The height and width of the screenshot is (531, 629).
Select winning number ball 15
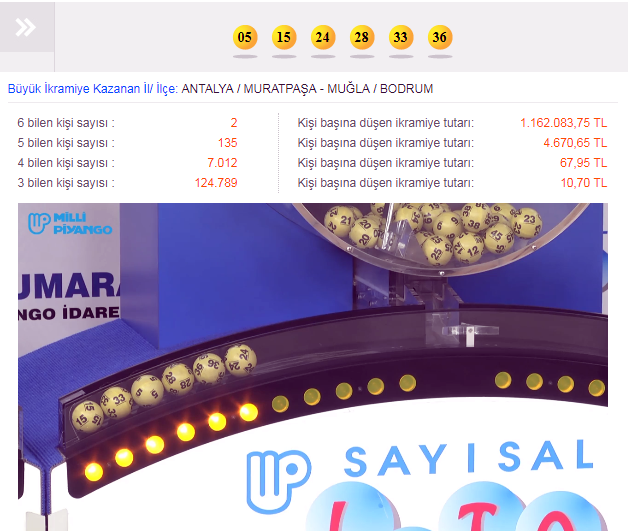(284, 37)
